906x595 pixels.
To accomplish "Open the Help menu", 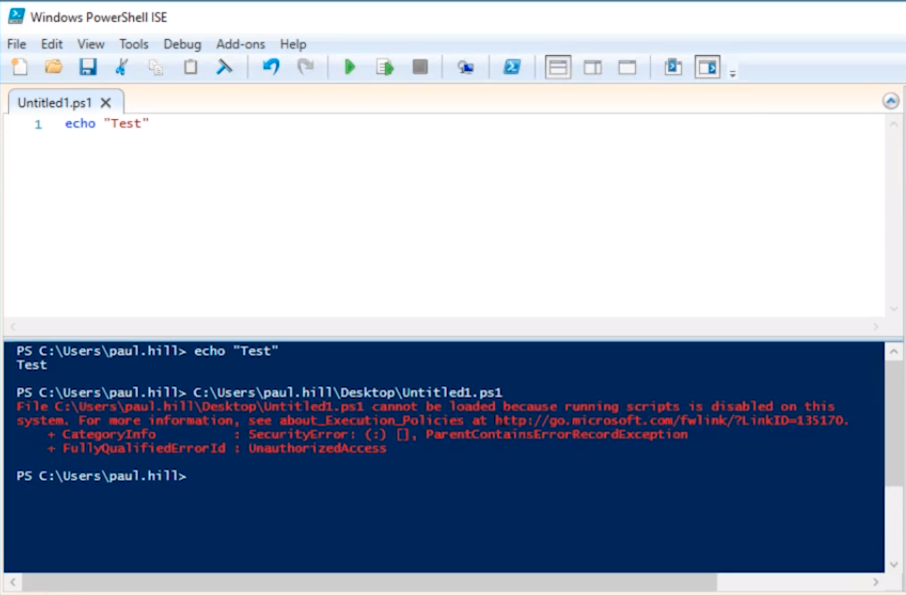I will pos(293,44).
